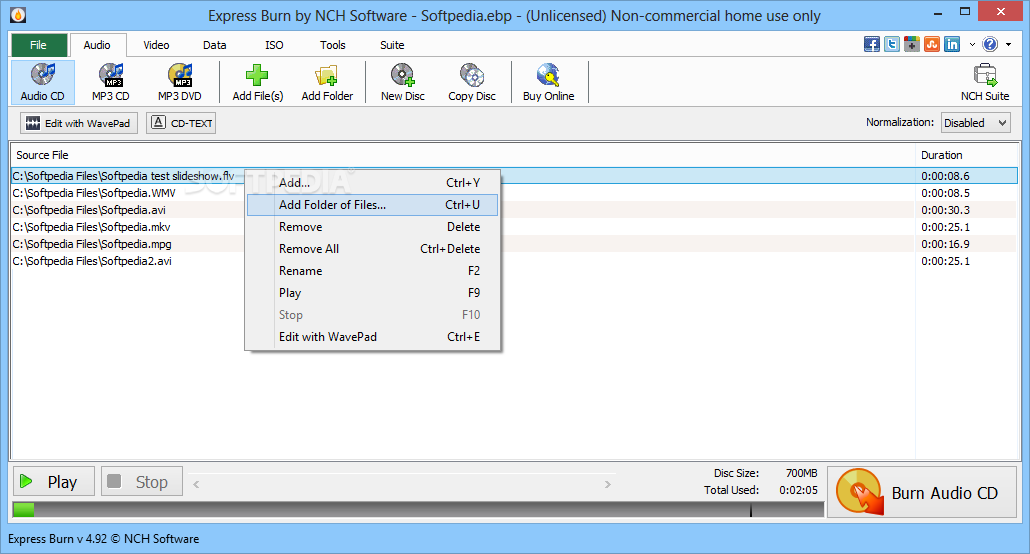Image resolution: width=1030 pixels, height=554 pixels.
Task: Share on LinkedIn icon
Action: coord(952,45)
